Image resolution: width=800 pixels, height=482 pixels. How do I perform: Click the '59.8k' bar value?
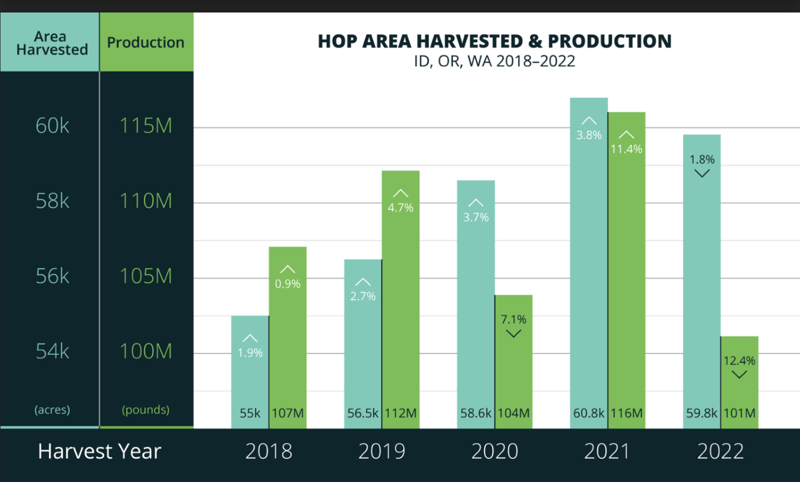[x=702, y=413]
